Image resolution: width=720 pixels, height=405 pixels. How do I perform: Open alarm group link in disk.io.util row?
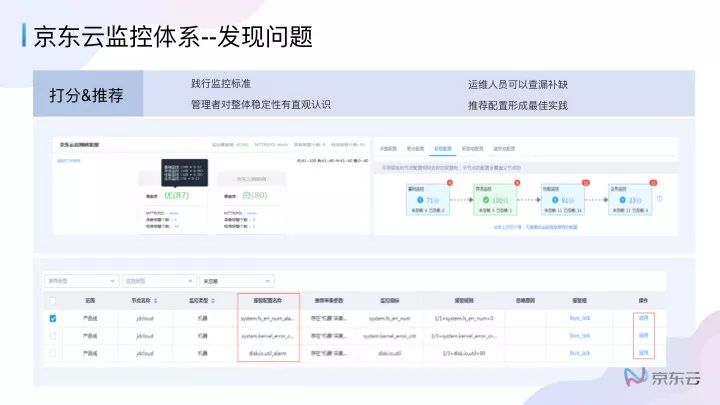[579, 353]
